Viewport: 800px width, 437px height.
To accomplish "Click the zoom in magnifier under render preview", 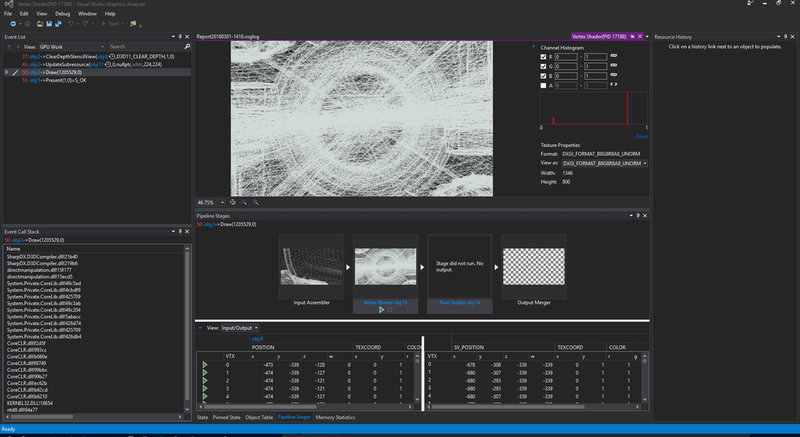I will (256, 202).
